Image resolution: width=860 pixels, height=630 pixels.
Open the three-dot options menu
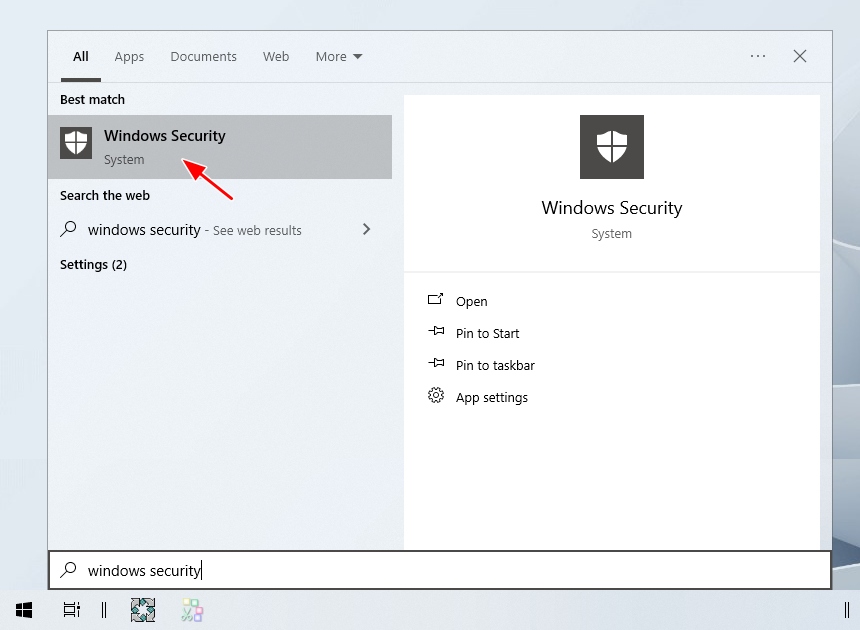pyautogui.click(x=758, y=57)
